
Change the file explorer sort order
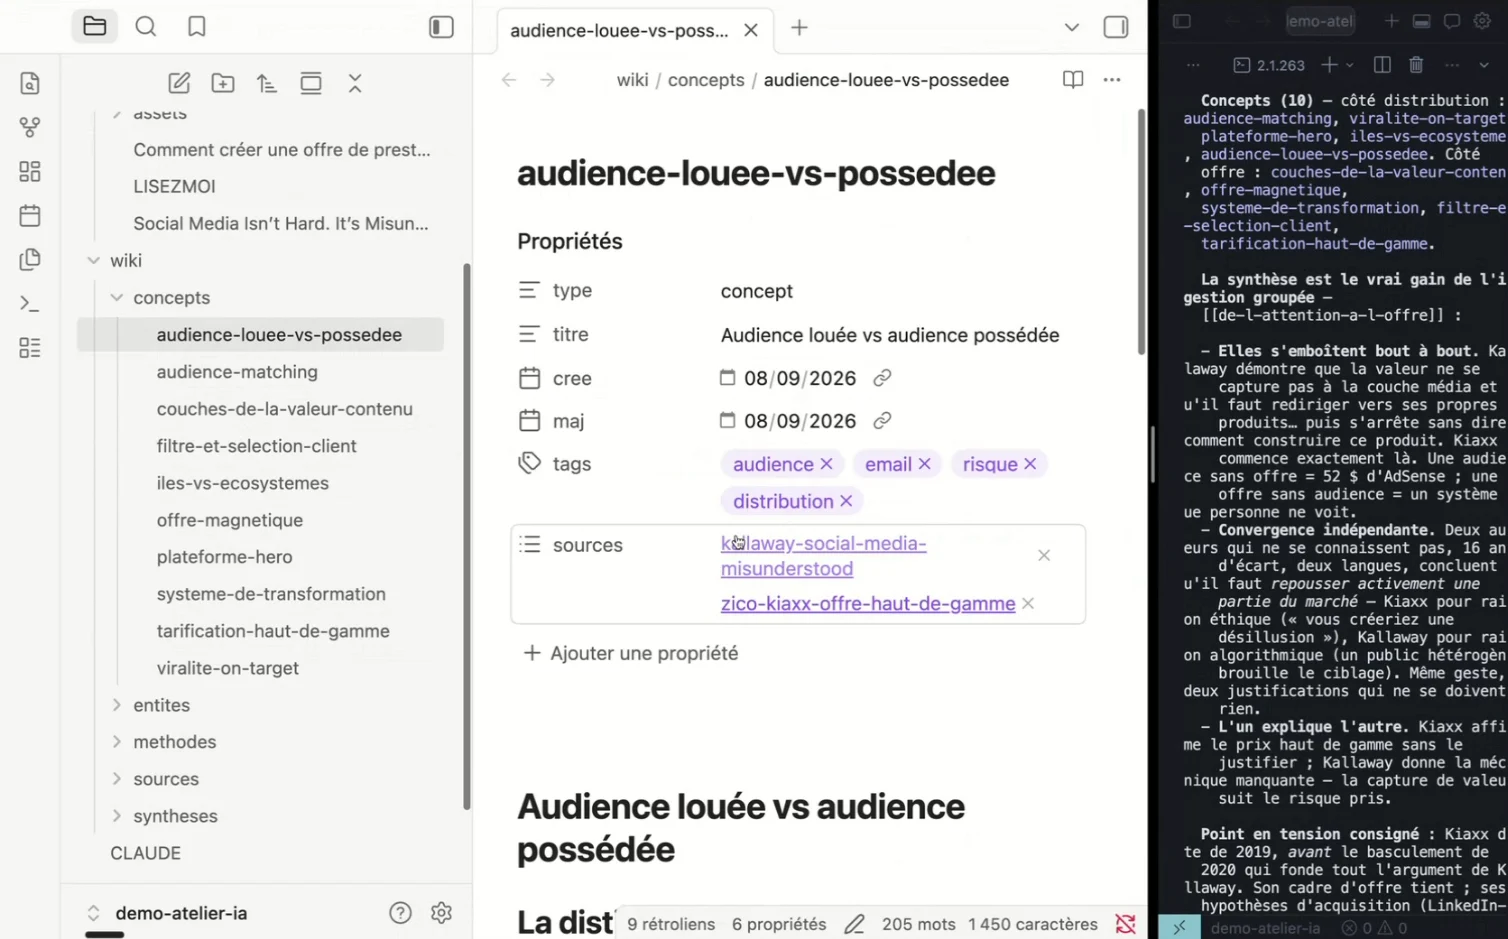click(x=267, y=83)
